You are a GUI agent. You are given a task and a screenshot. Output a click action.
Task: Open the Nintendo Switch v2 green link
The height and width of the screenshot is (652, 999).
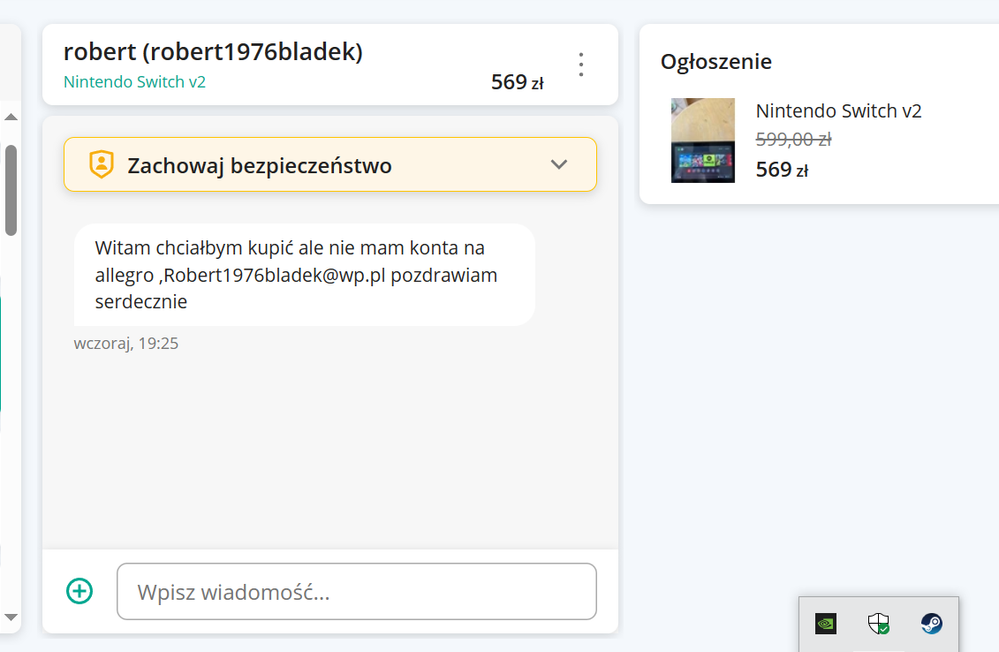(x=134, y=82)
